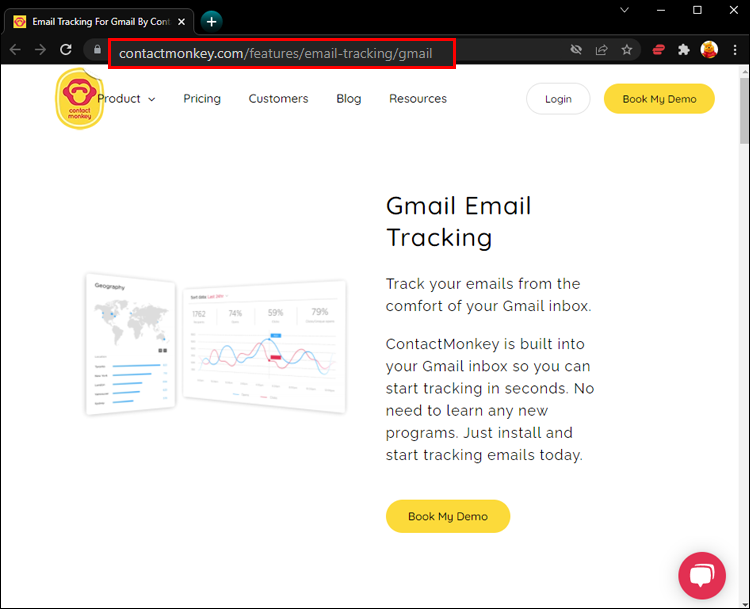This screenshot has height=609, width=750.
Task: Open the Pricing page
Action: pos(202,99)
